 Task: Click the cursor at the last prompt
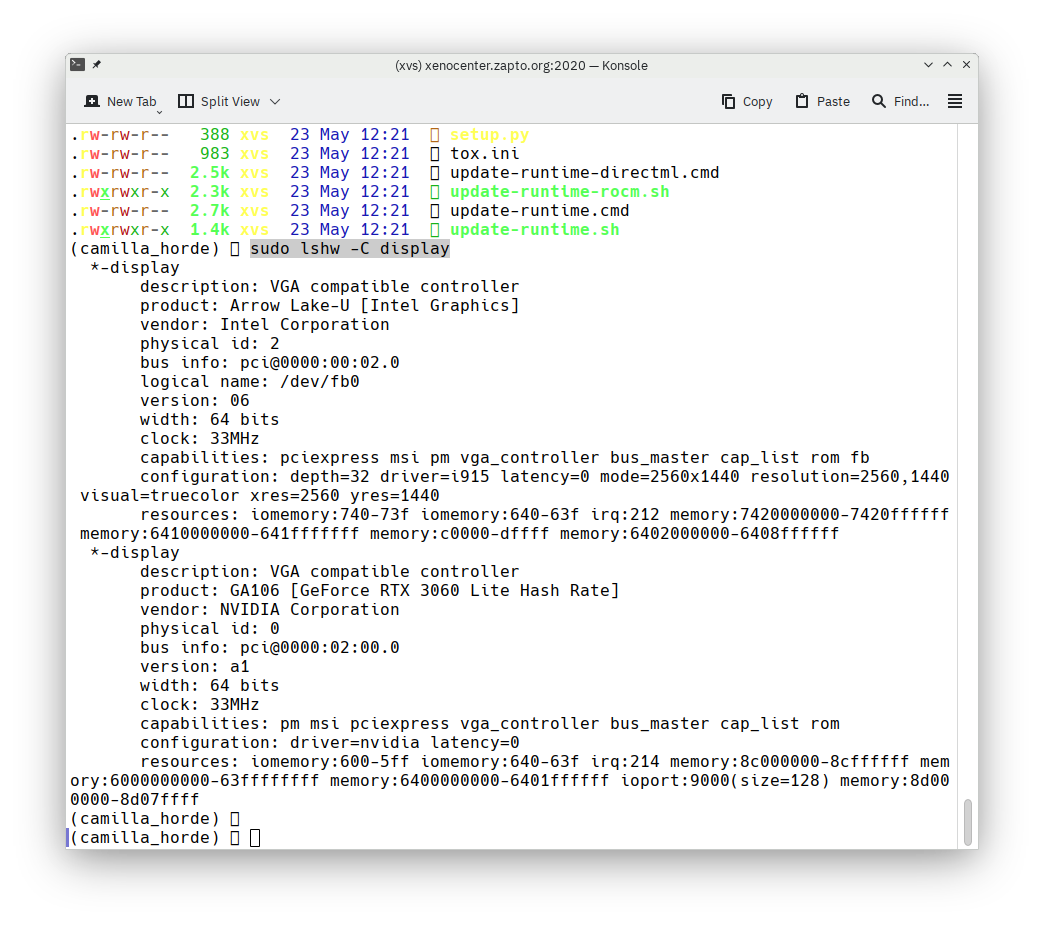[255, 838]
